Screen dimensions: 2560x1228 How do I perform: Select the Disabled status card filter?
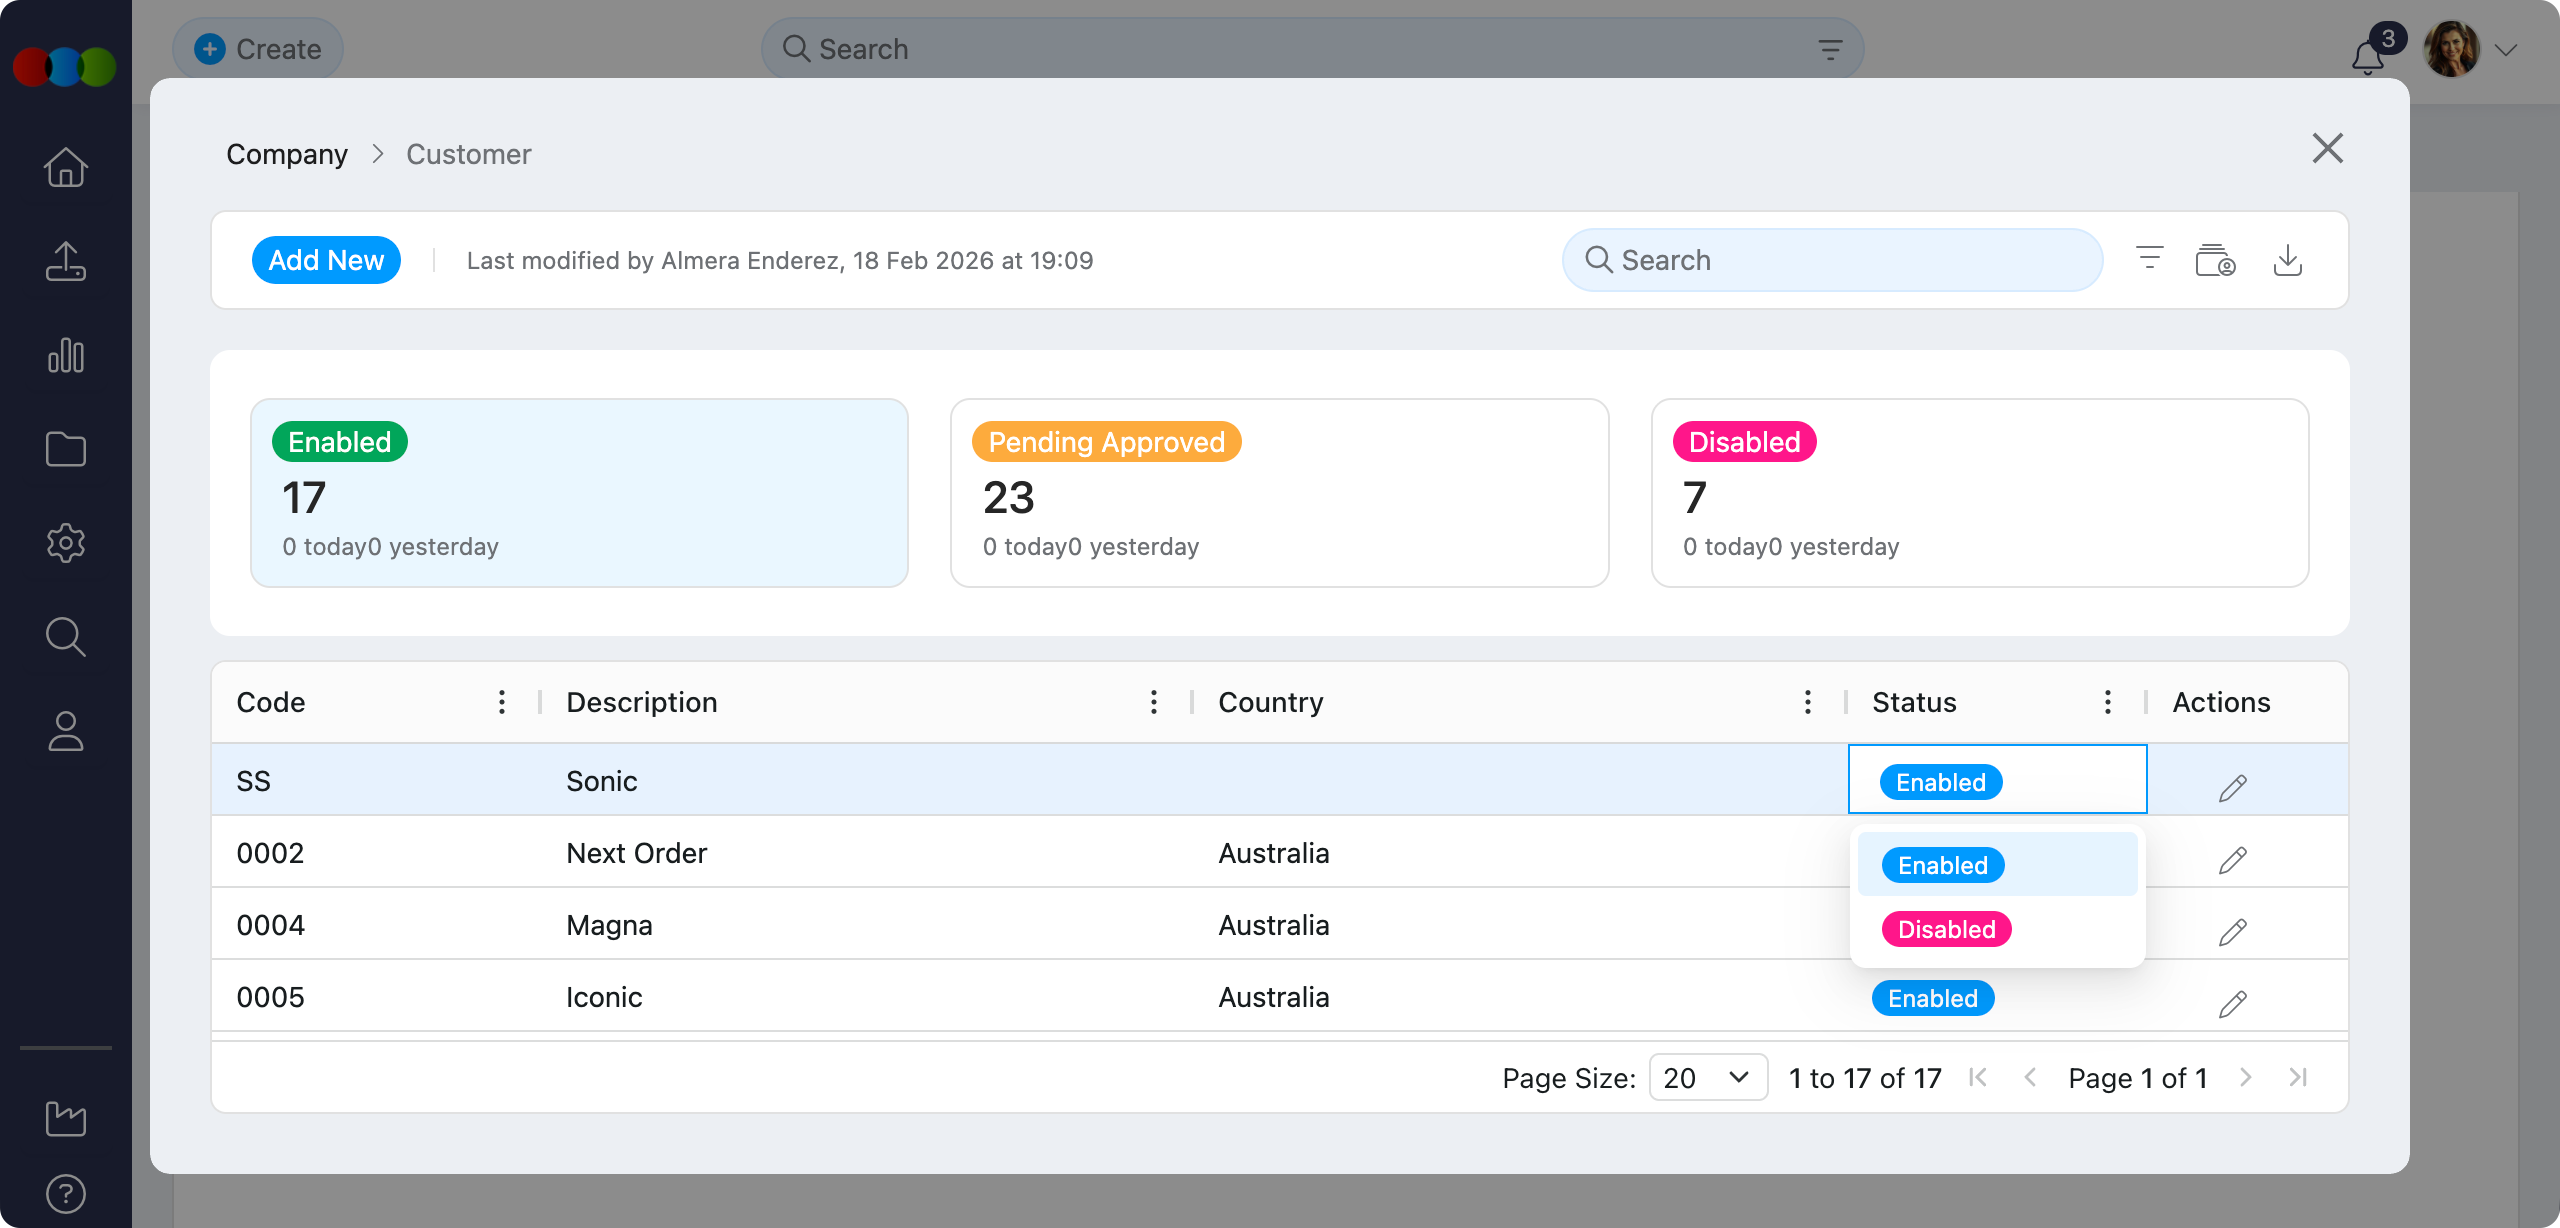coord(1979,493)
